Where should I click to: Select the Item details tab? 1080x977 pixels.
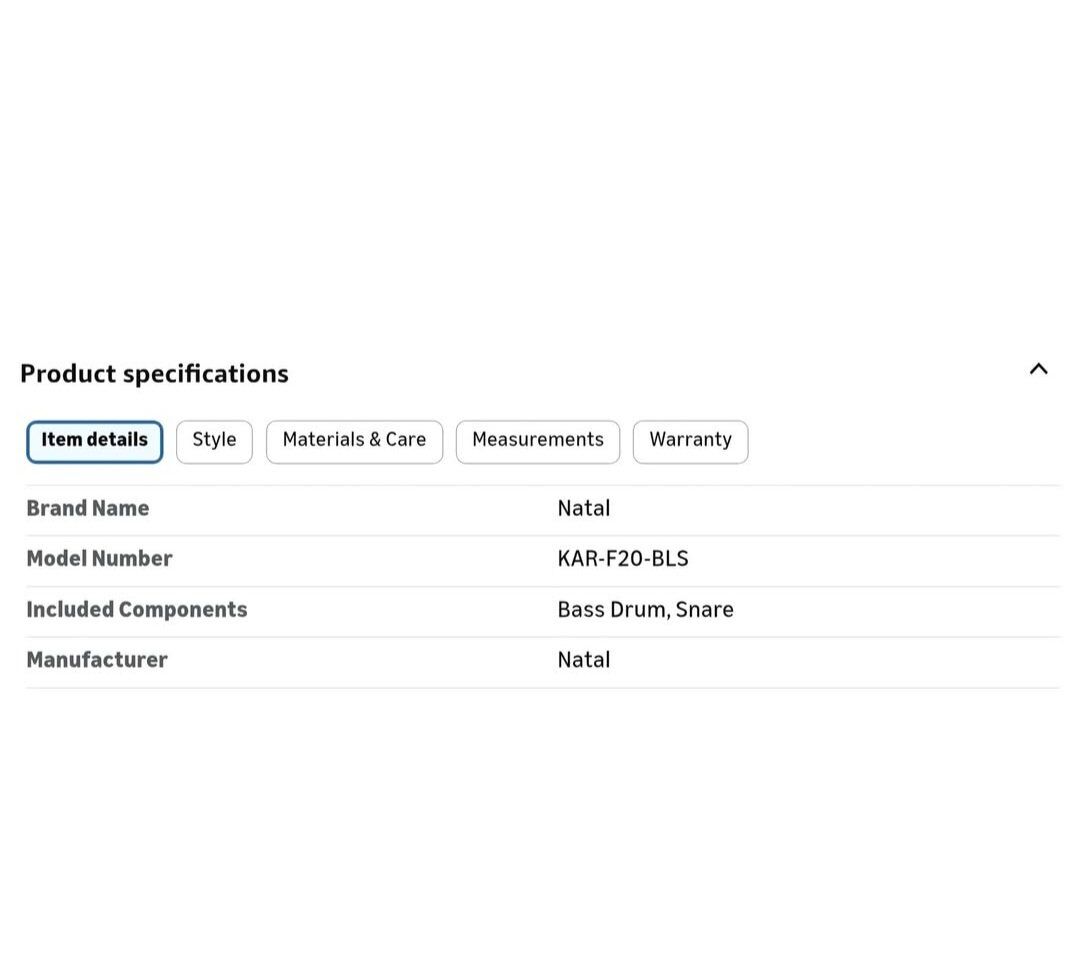[x=95, y=441]
